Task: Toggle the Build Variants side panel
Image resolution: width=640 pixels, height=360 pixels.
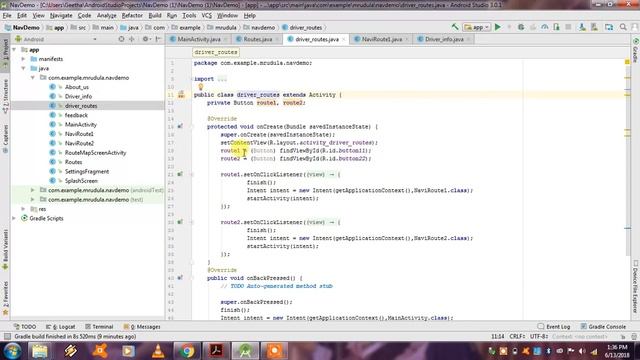Action: [5, 249]
